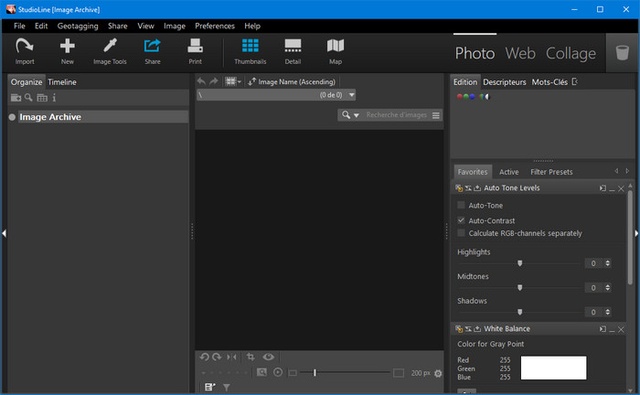Switch to Photo mode
The width and height of the screenshot is (640, 395).
click(475, 53)
